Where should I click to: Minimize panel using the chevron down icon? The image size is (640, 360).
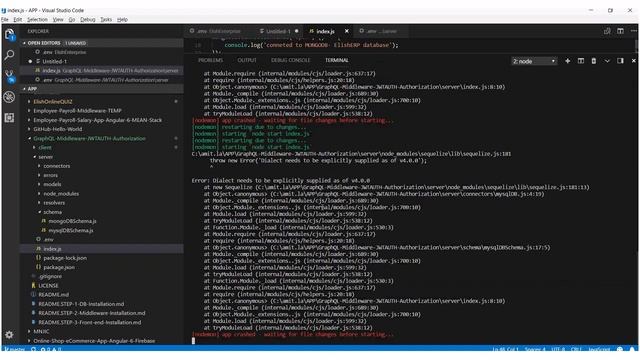(607, 61)
